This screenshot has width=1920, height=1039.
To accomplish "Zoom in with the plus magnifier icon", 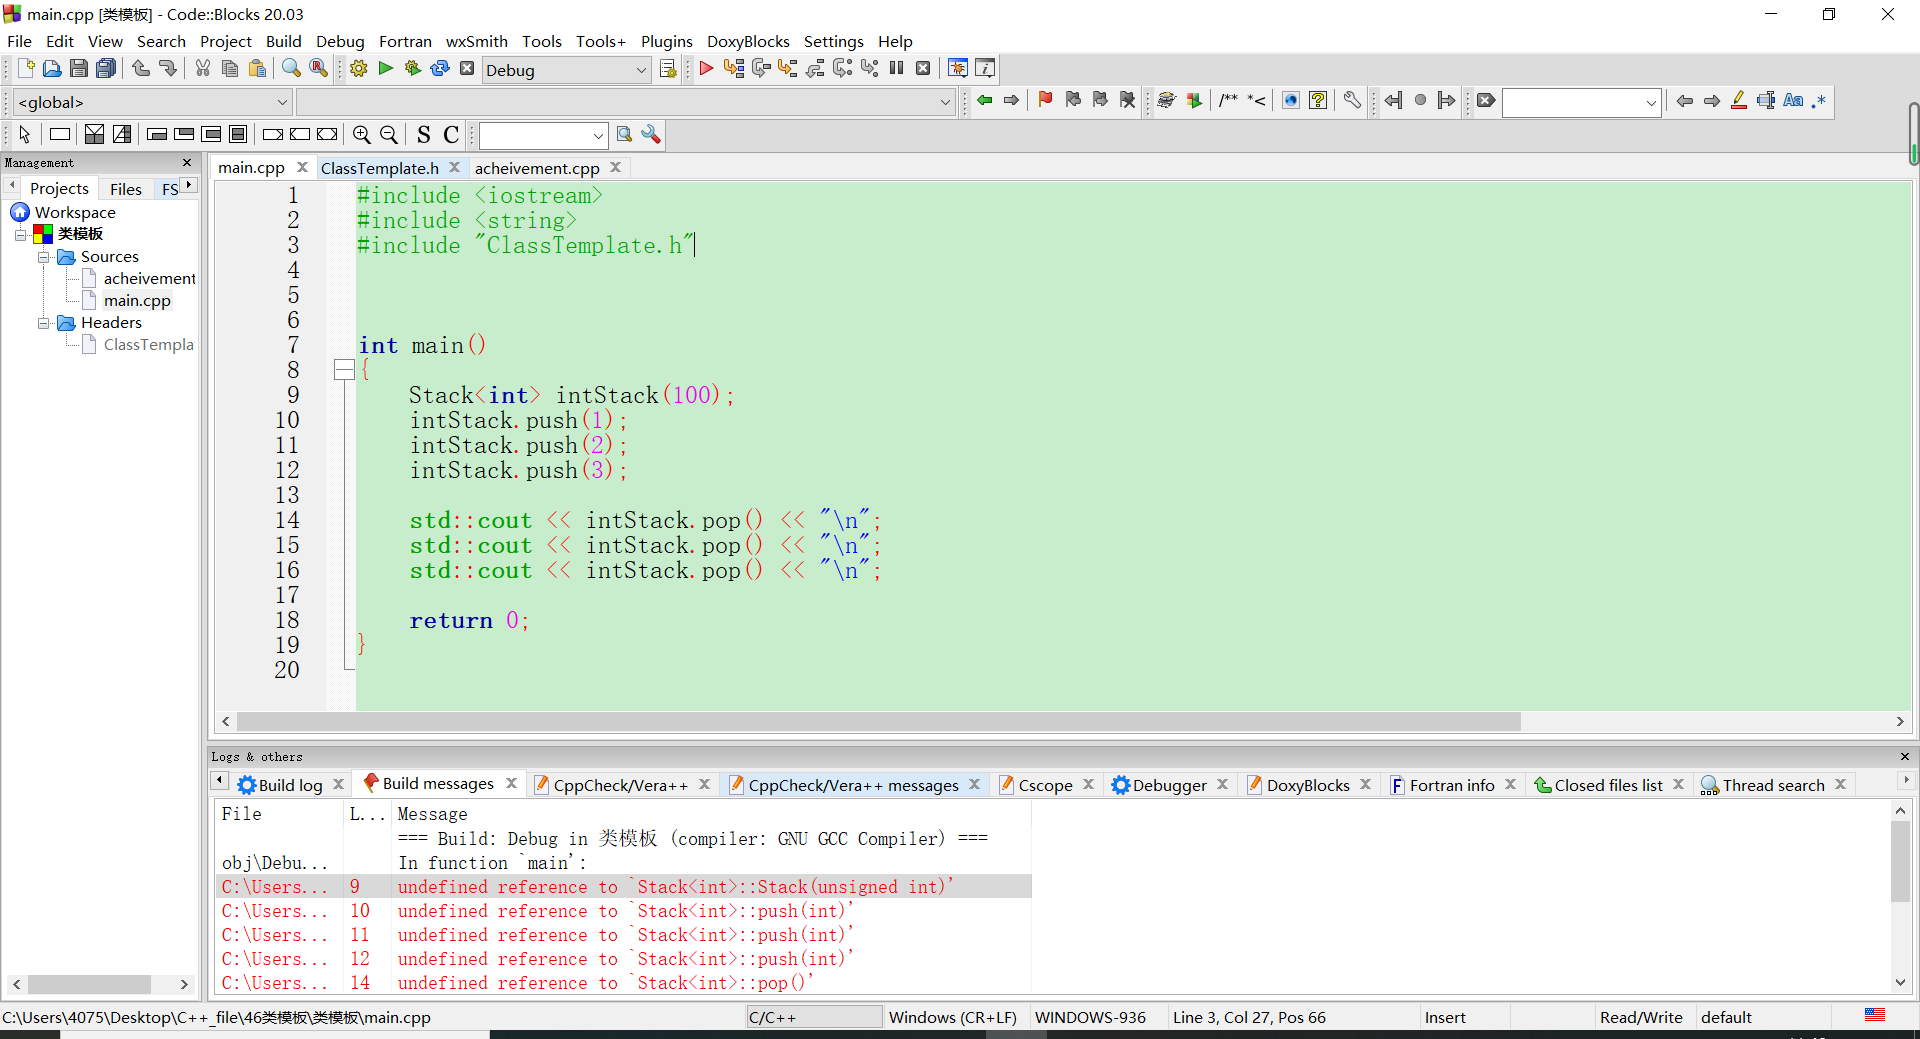I will point(362,135).
